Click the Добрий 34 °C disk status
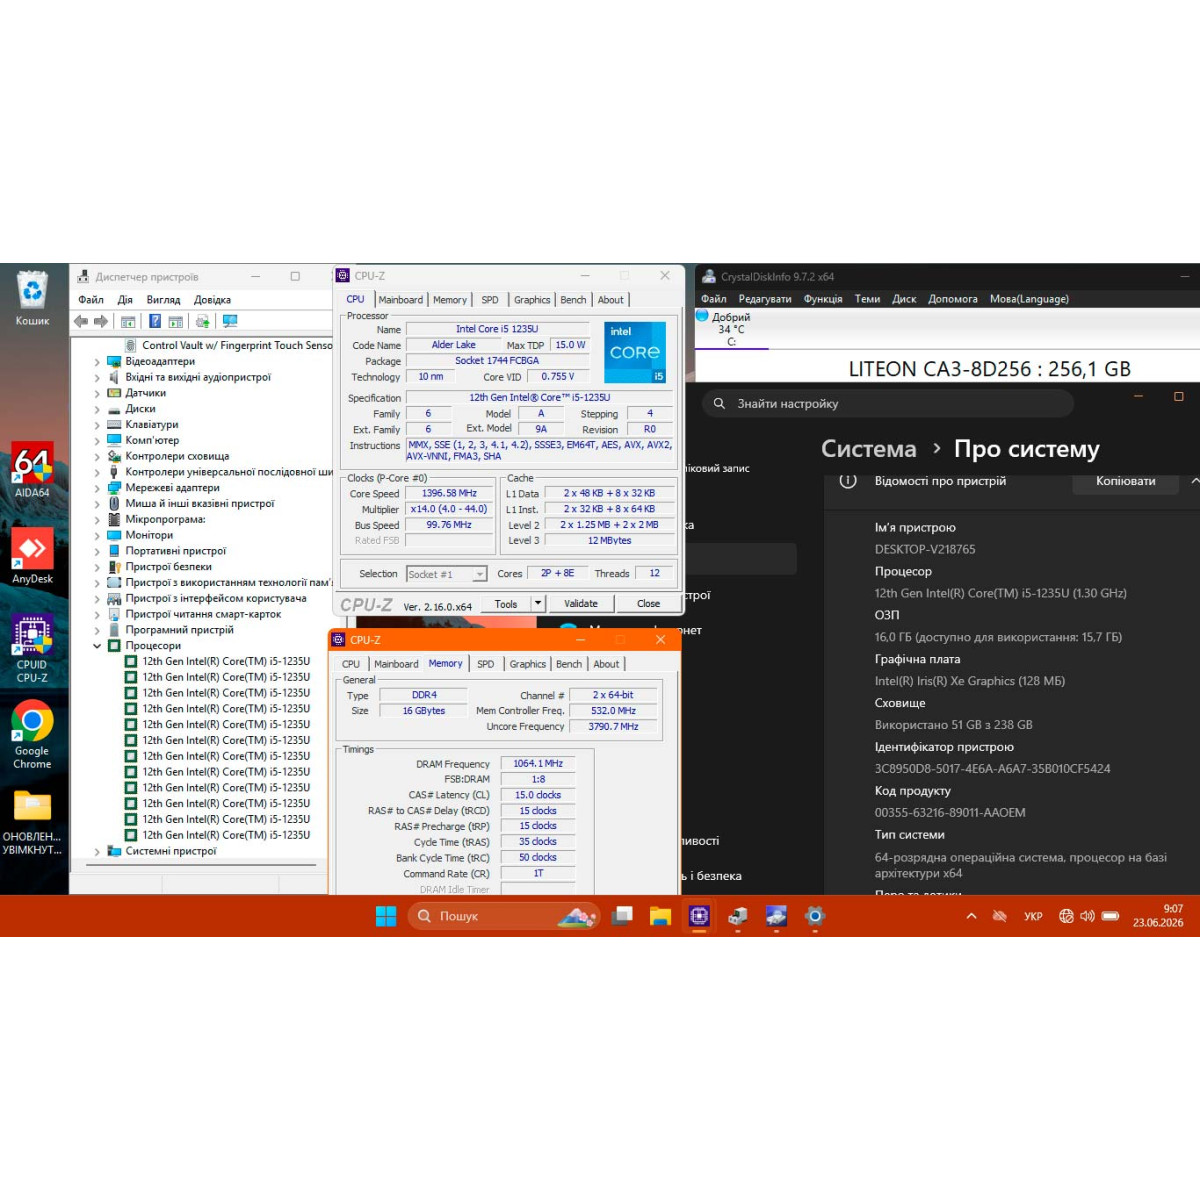Viewport: 1200px width, 1200px height. pos(731,329)
